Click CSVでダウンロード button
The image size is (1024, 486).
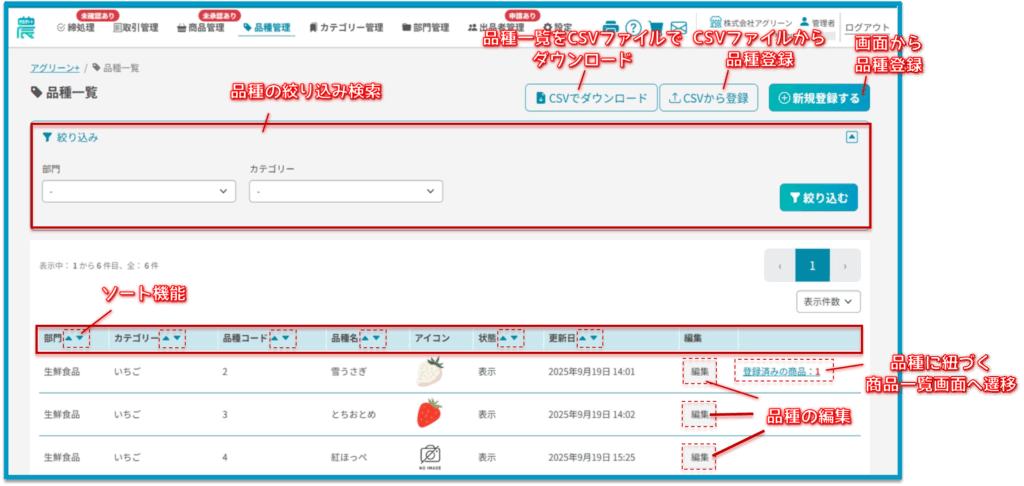tap(590, 98)
